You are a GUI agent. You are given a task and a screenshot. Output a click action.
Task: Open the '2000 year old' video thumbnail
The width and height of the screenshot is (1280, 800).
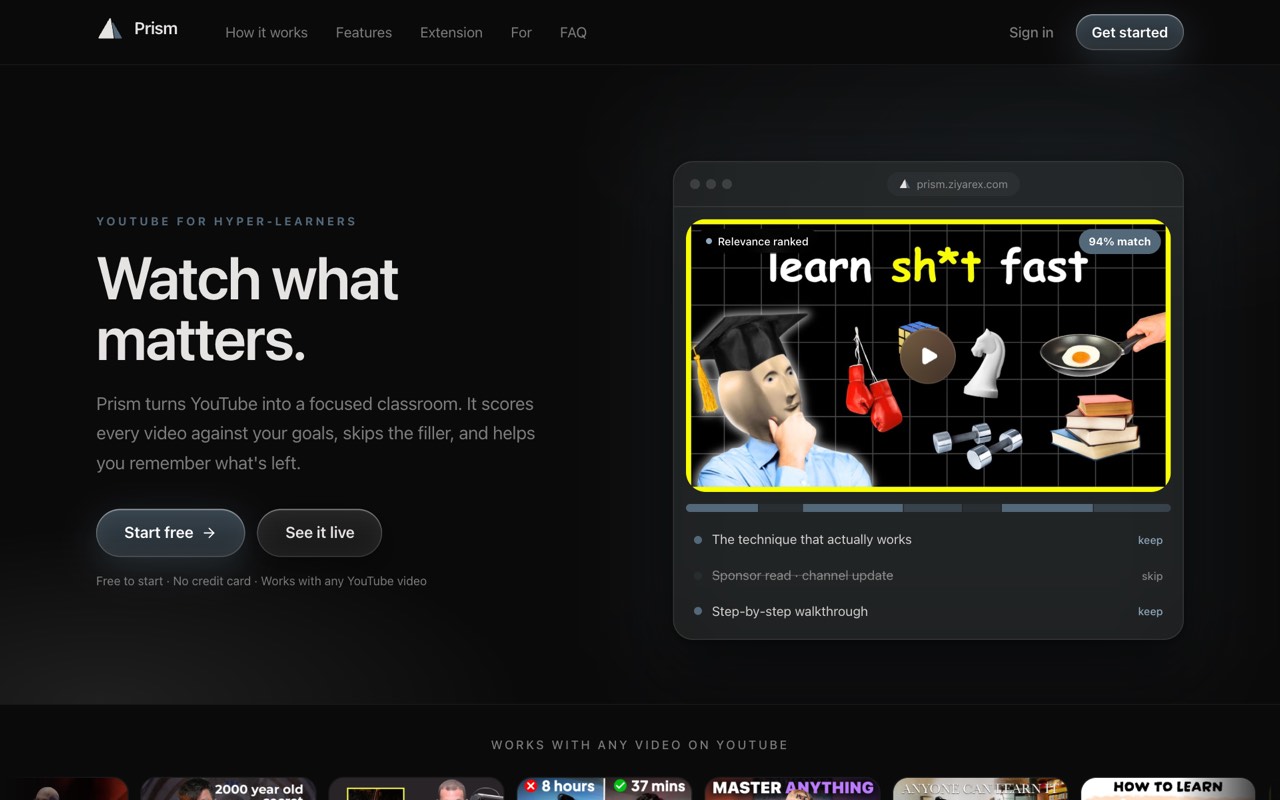point(228,789)
